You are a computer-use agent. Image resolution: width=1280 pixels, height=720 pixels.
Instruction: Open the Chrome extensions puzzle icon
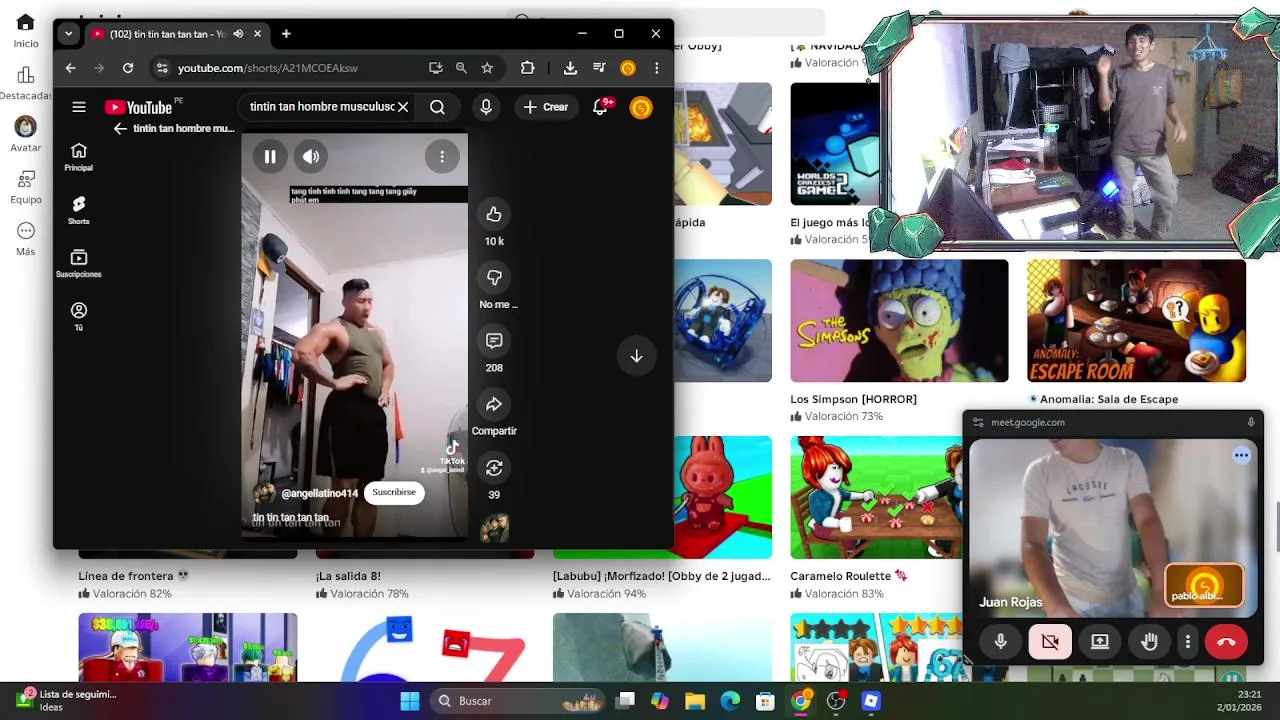coord(527,68)
